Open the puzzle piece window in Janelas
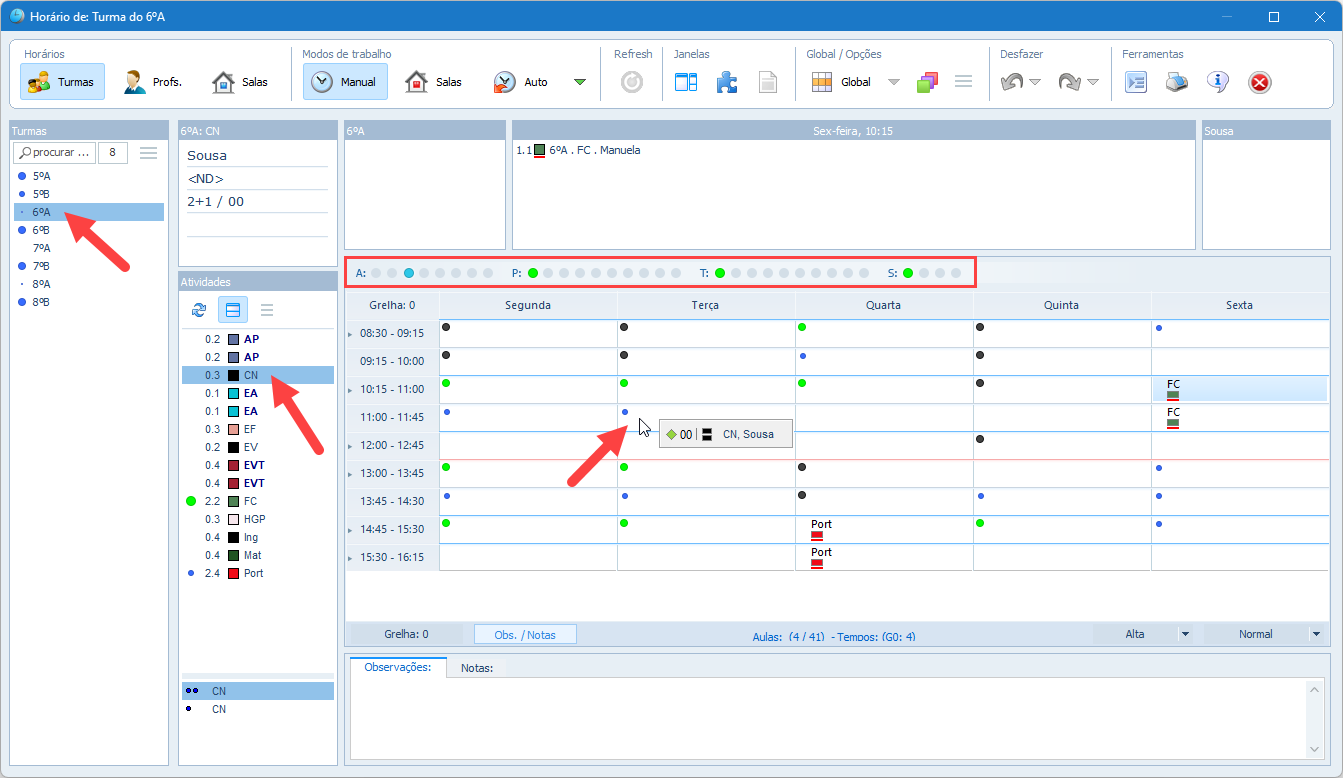 727,82
